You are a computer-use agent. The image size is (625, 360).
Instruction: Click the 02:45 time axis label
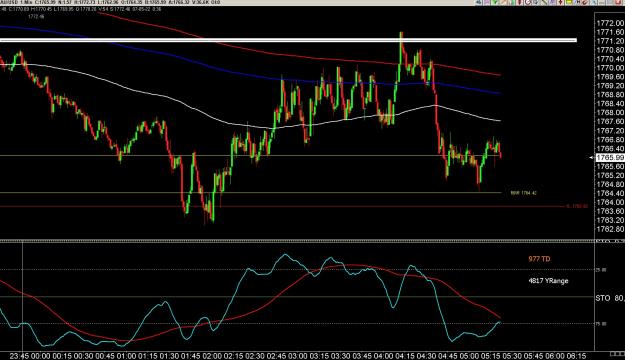[276, 356]
